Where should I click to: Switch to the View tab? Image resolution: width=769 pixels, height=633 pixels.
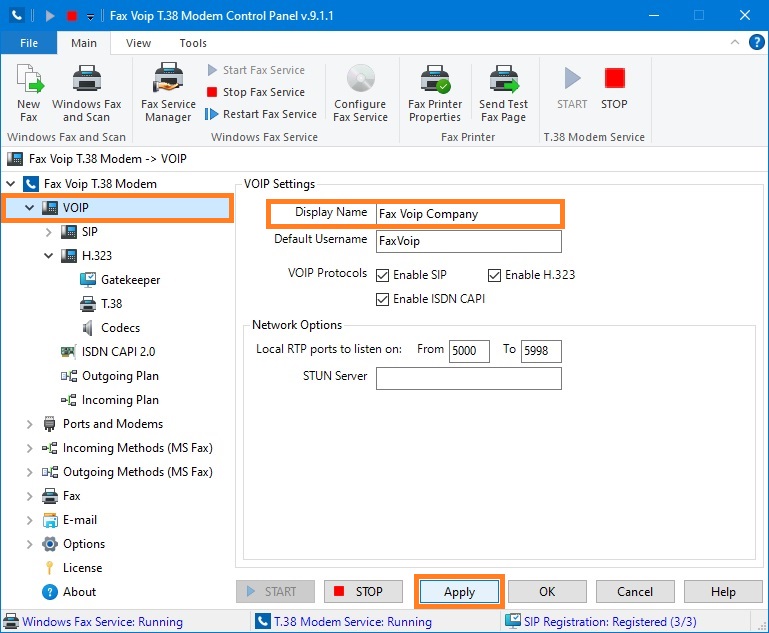(138, 43)
